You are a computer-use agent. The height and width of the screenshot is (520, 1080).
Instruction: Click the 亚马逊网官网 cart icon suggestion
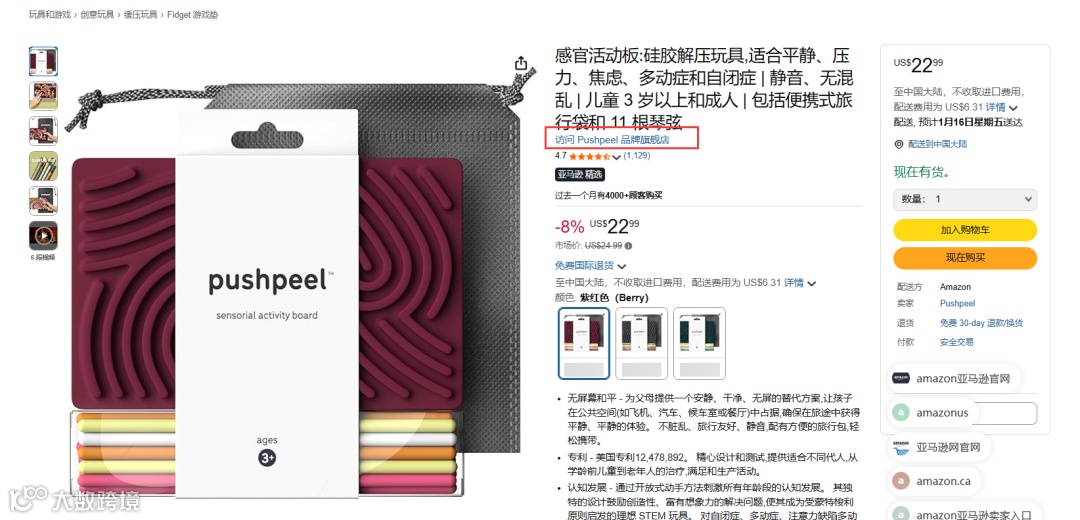pyautogui.click(x=901, y=447)
